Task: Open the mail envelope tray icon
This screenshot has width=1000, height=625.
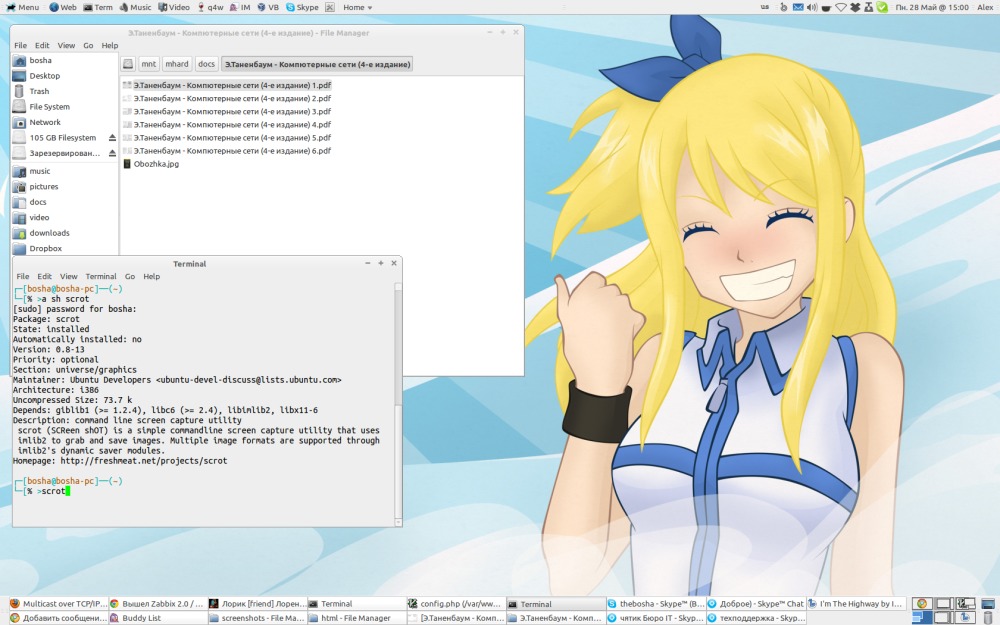Action: [798, 7]
